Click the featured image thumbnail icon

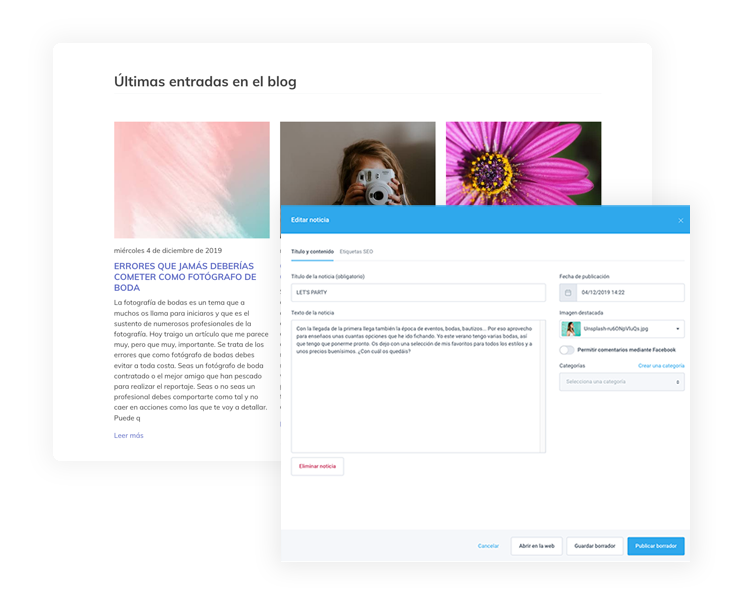pos(569,328)
